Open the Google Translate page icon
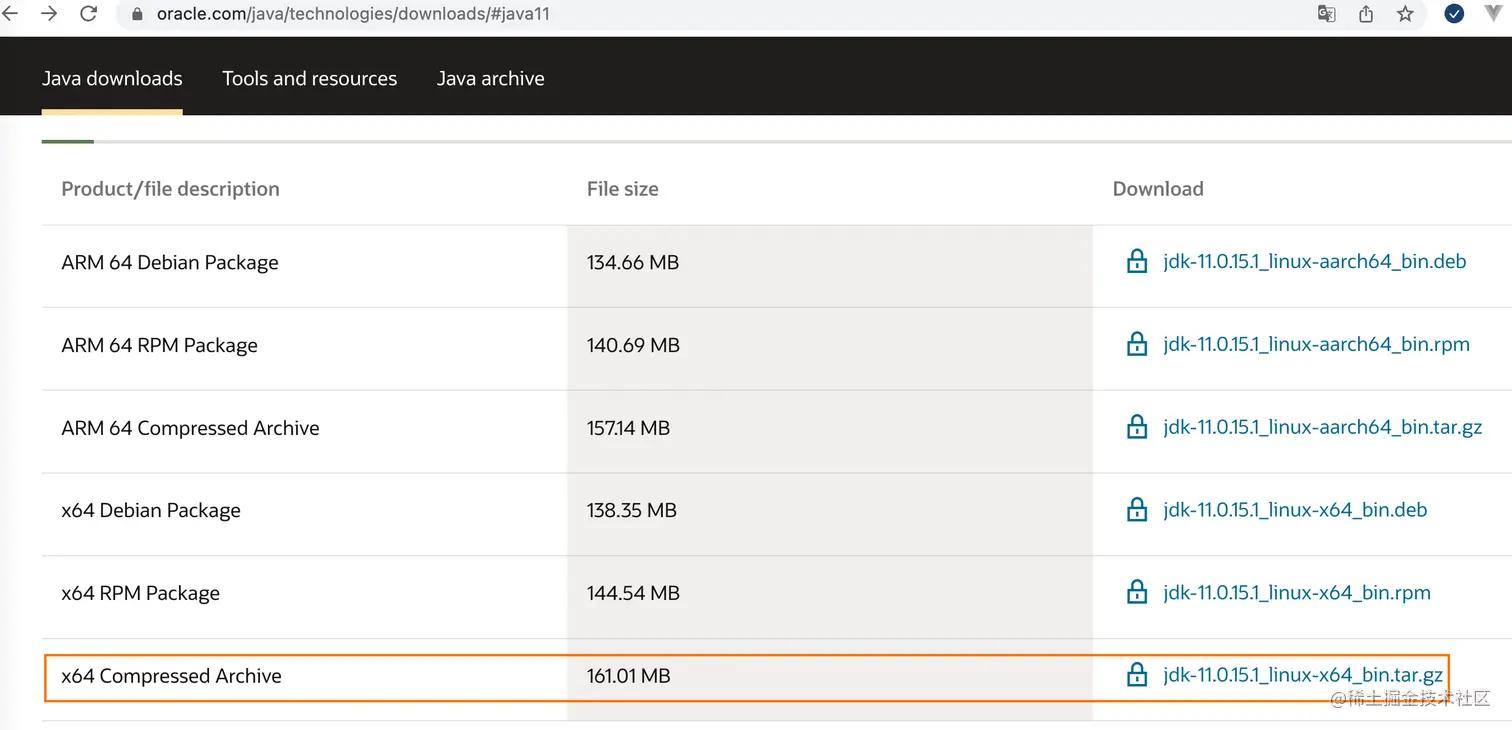This screenshot has width=1512, height=730. 1327,14
